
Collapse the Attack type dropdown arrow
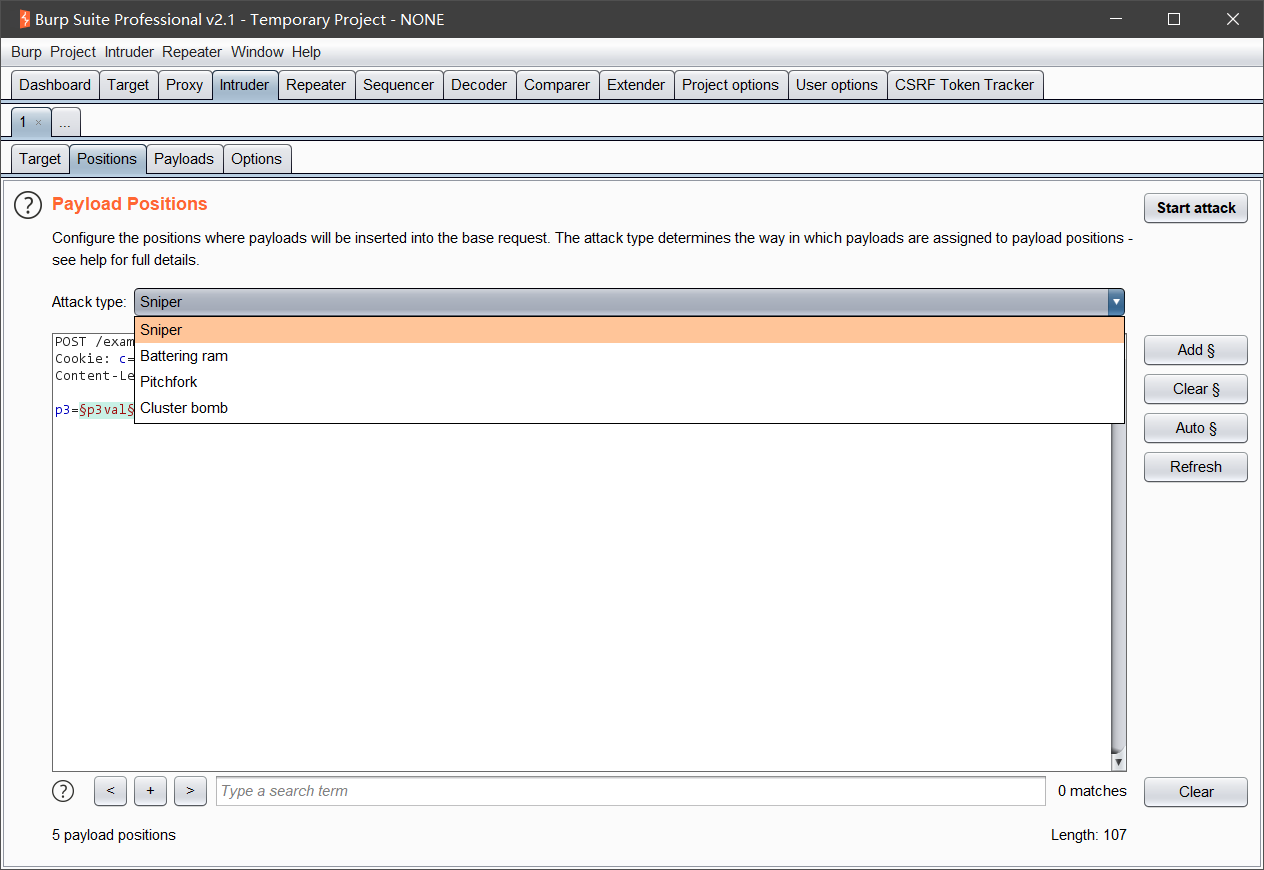[x=1115, y=302]
